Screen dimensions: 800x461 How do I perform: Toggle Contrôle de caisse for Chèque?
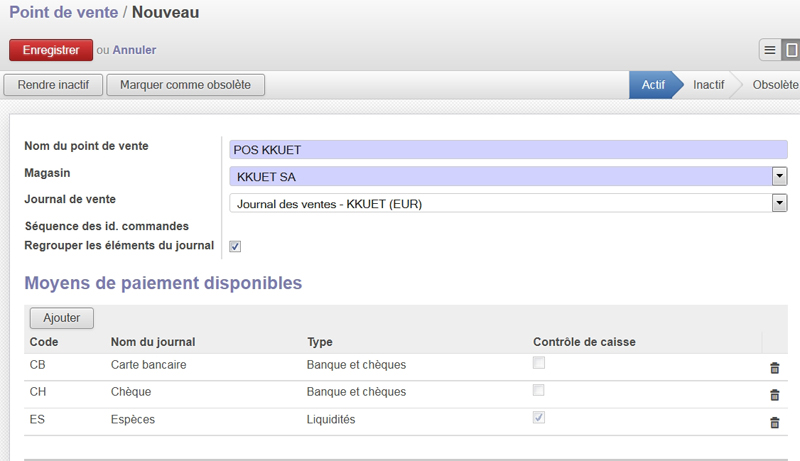pos(539,390)
